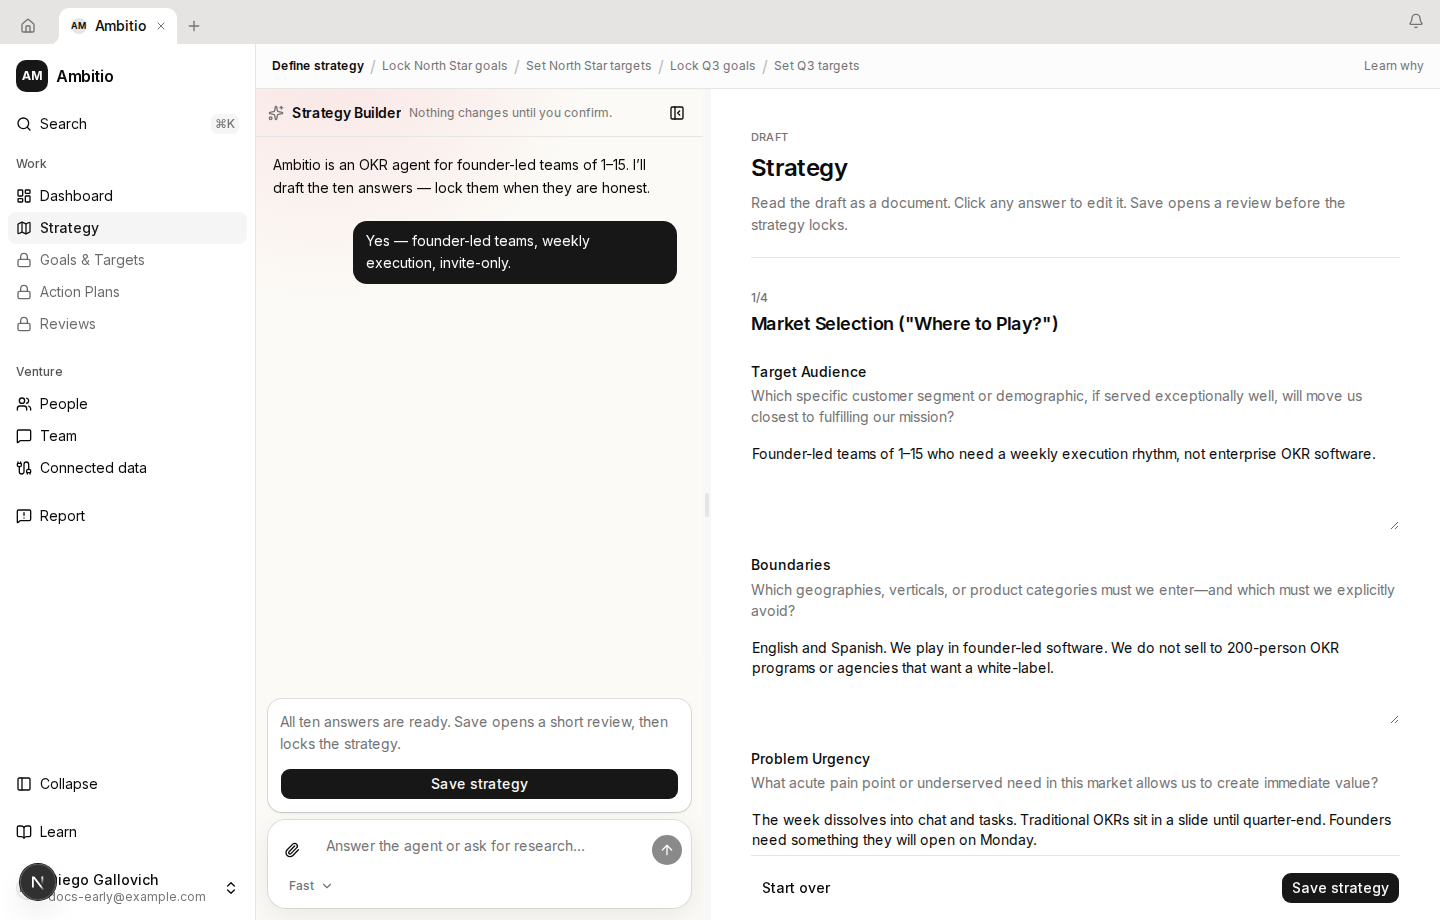
Task: Close the Ambitio tab
Action: (161, 26)
